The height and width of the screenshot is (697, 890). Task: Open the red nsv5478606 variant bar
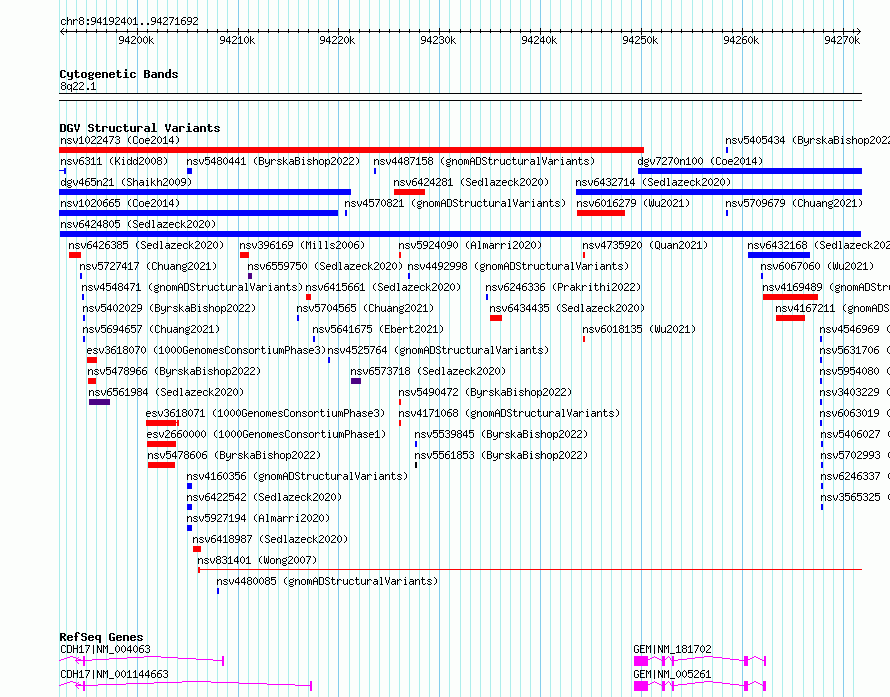point(161,465)
